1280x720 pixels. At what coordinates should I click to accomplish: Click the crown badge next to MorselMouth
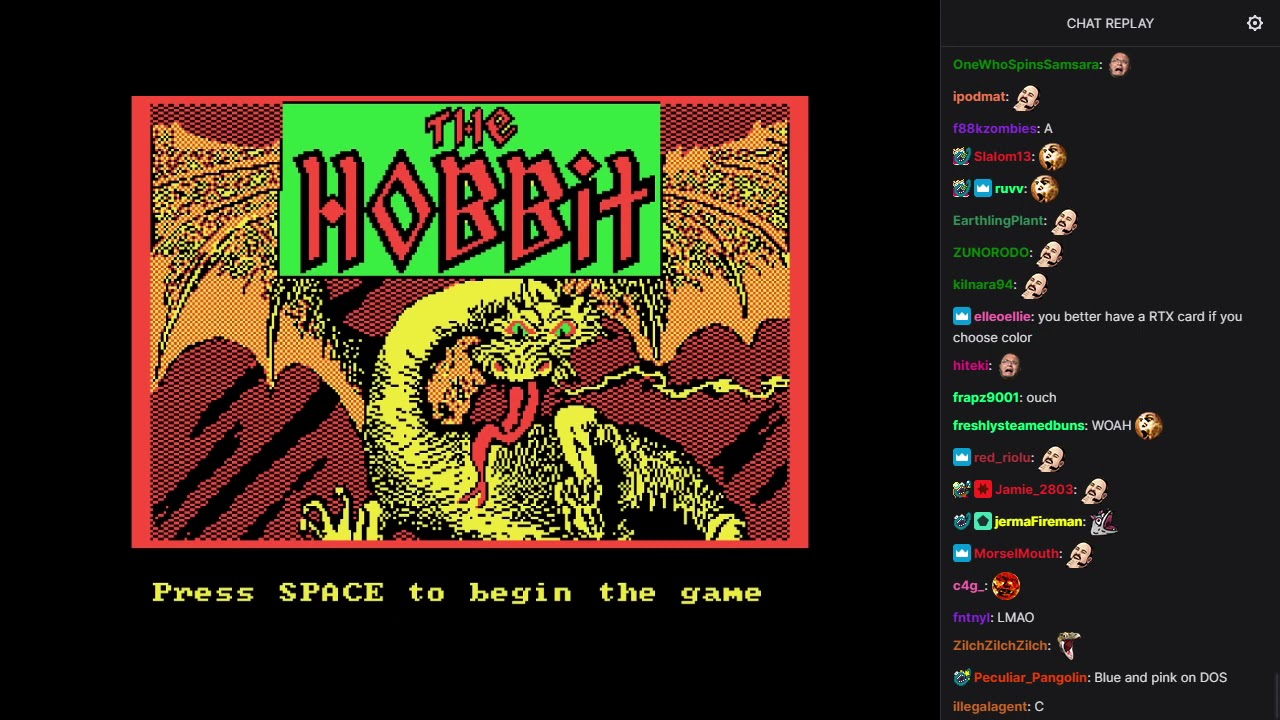961,553
